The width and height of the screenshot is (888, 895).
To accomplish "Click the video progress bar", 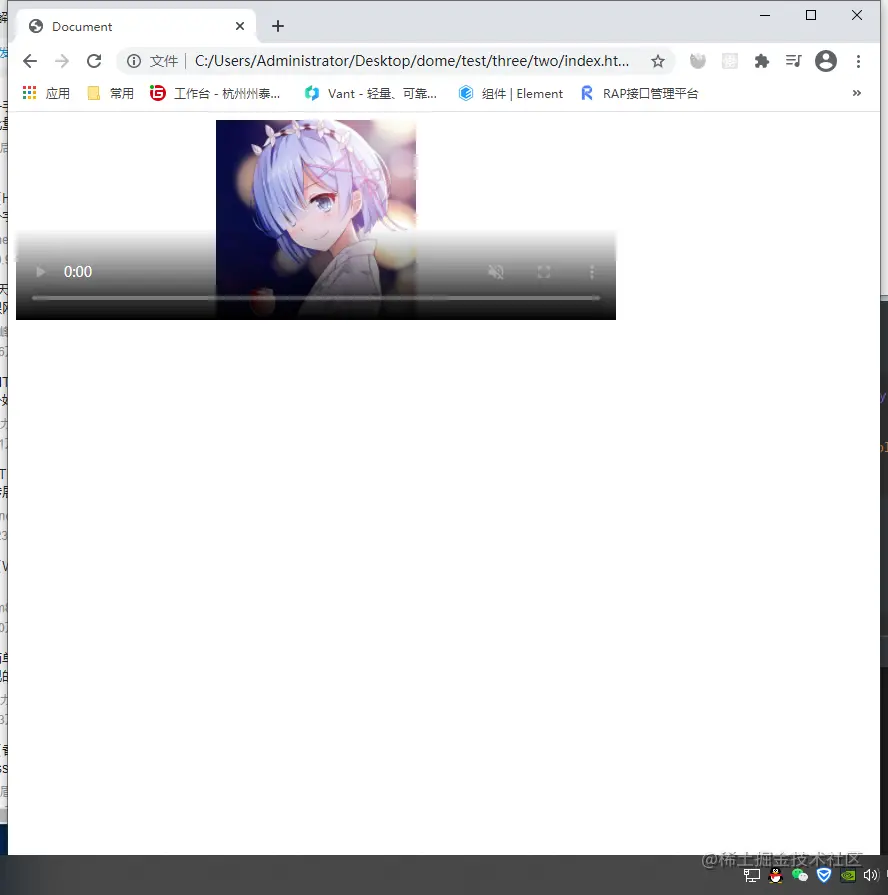I will coord(316,297).
